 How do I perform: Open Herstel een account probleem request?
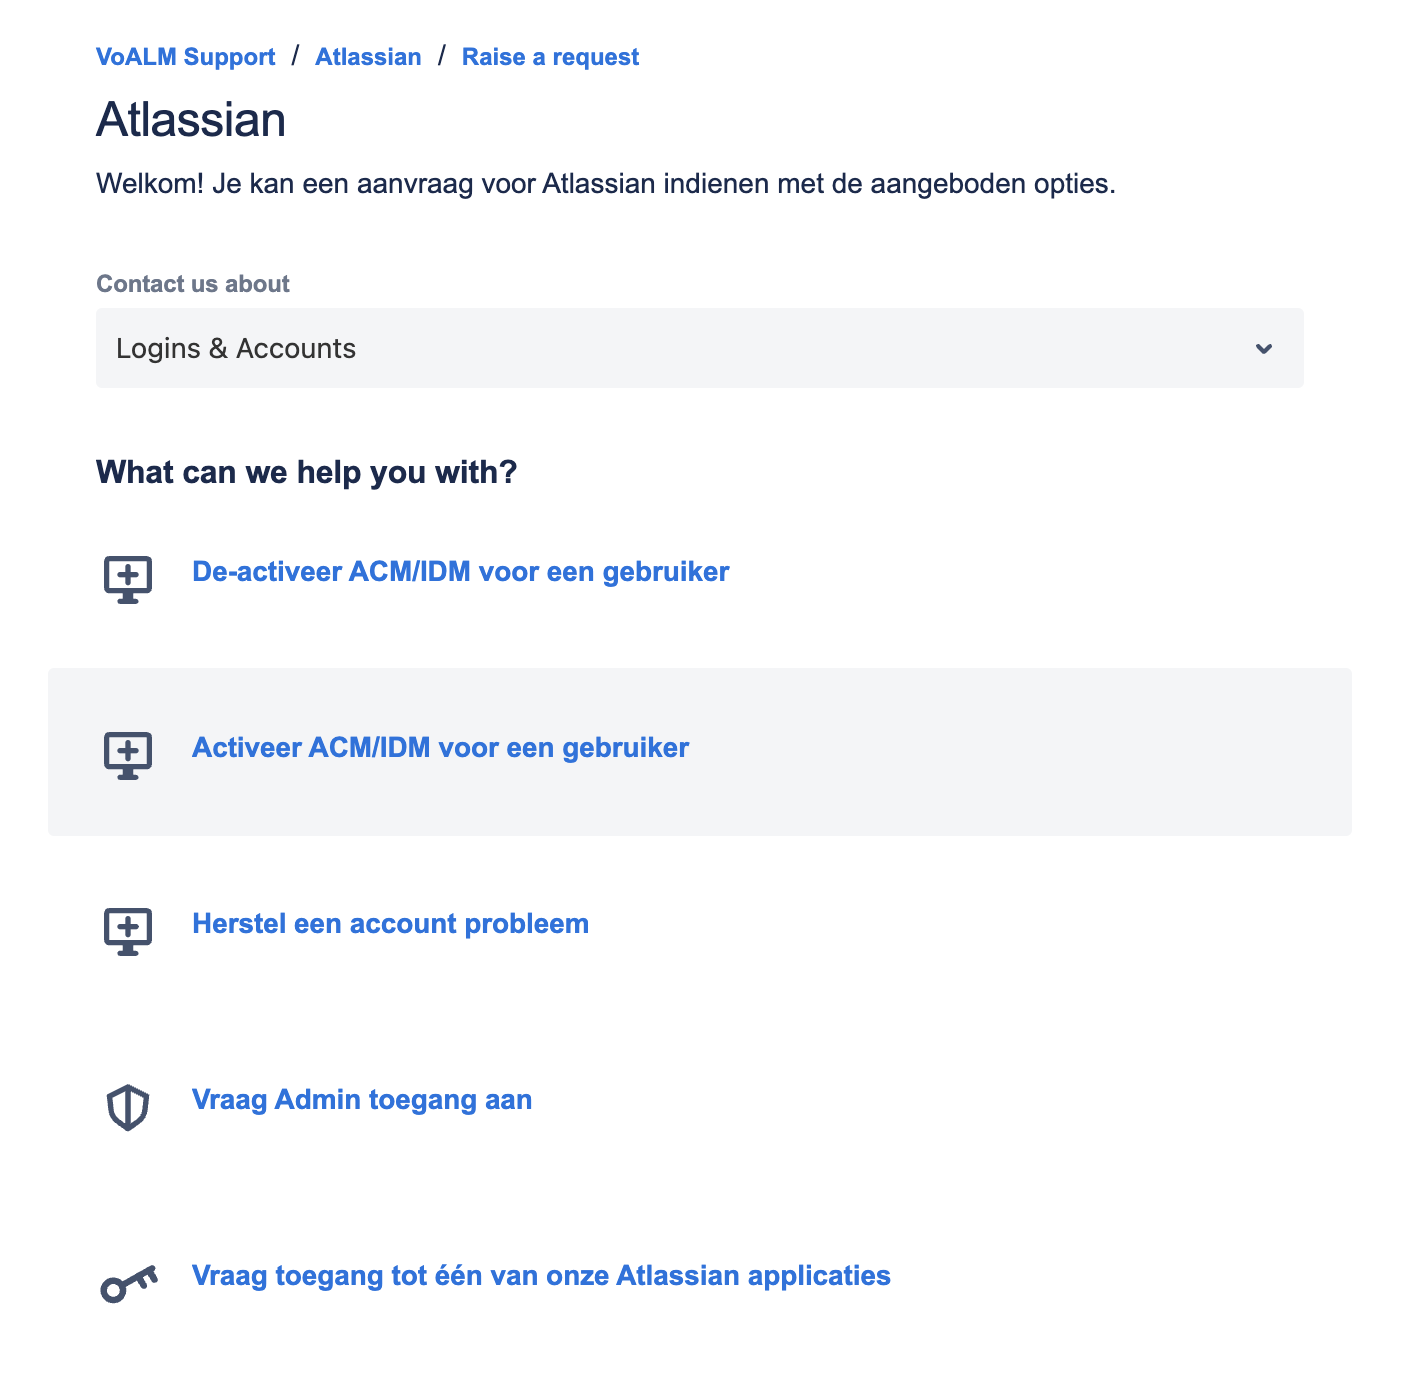coord(390,924)
